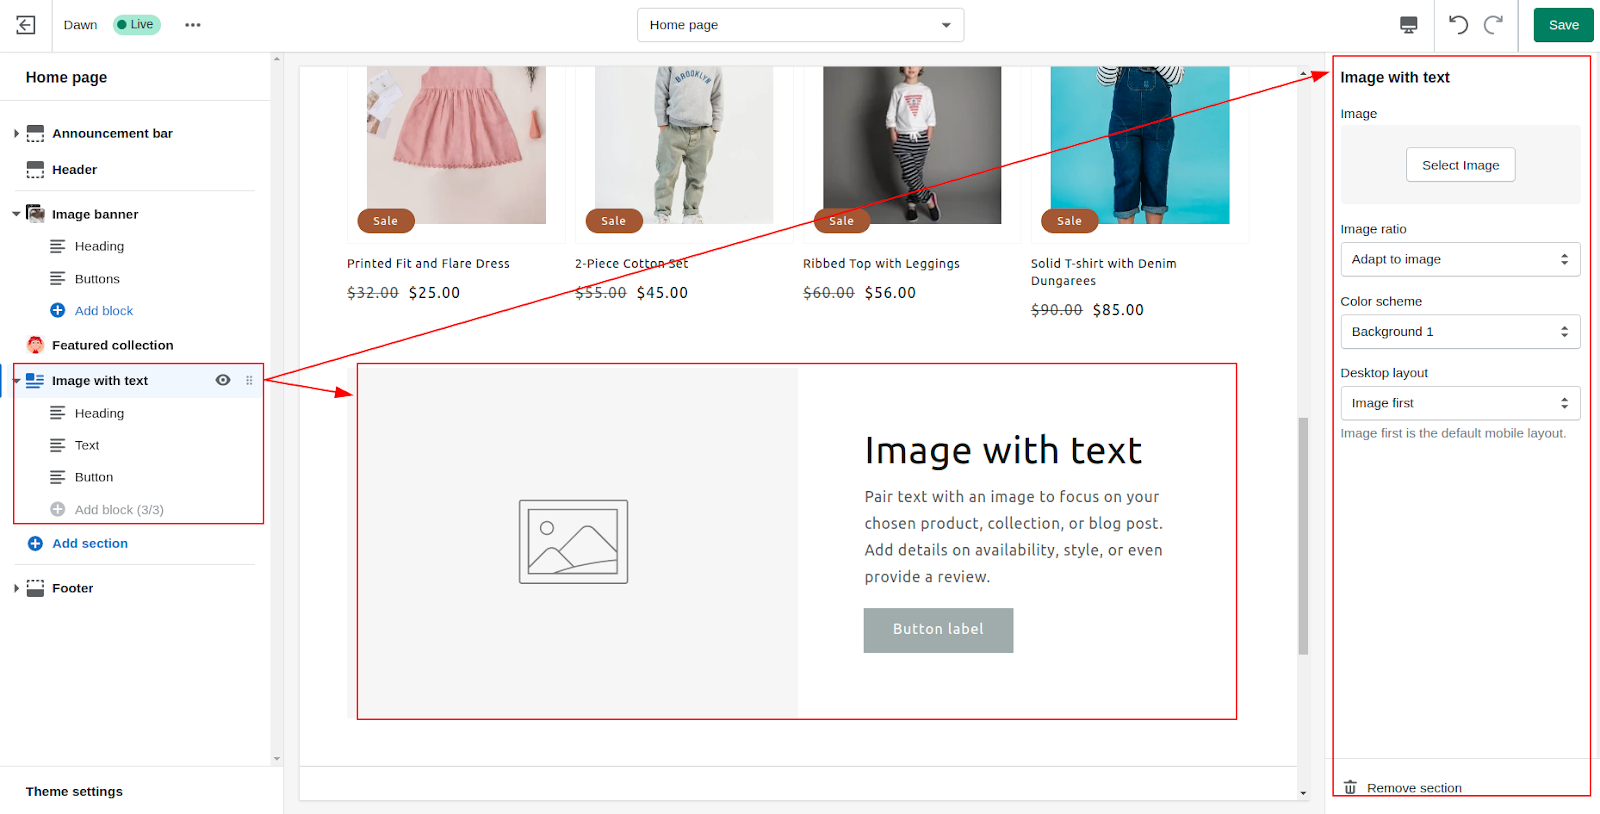The height and width of the screenshot is (814, 1600).
Task: Select the Announcement bar section icon
Action: click(36, 133)
